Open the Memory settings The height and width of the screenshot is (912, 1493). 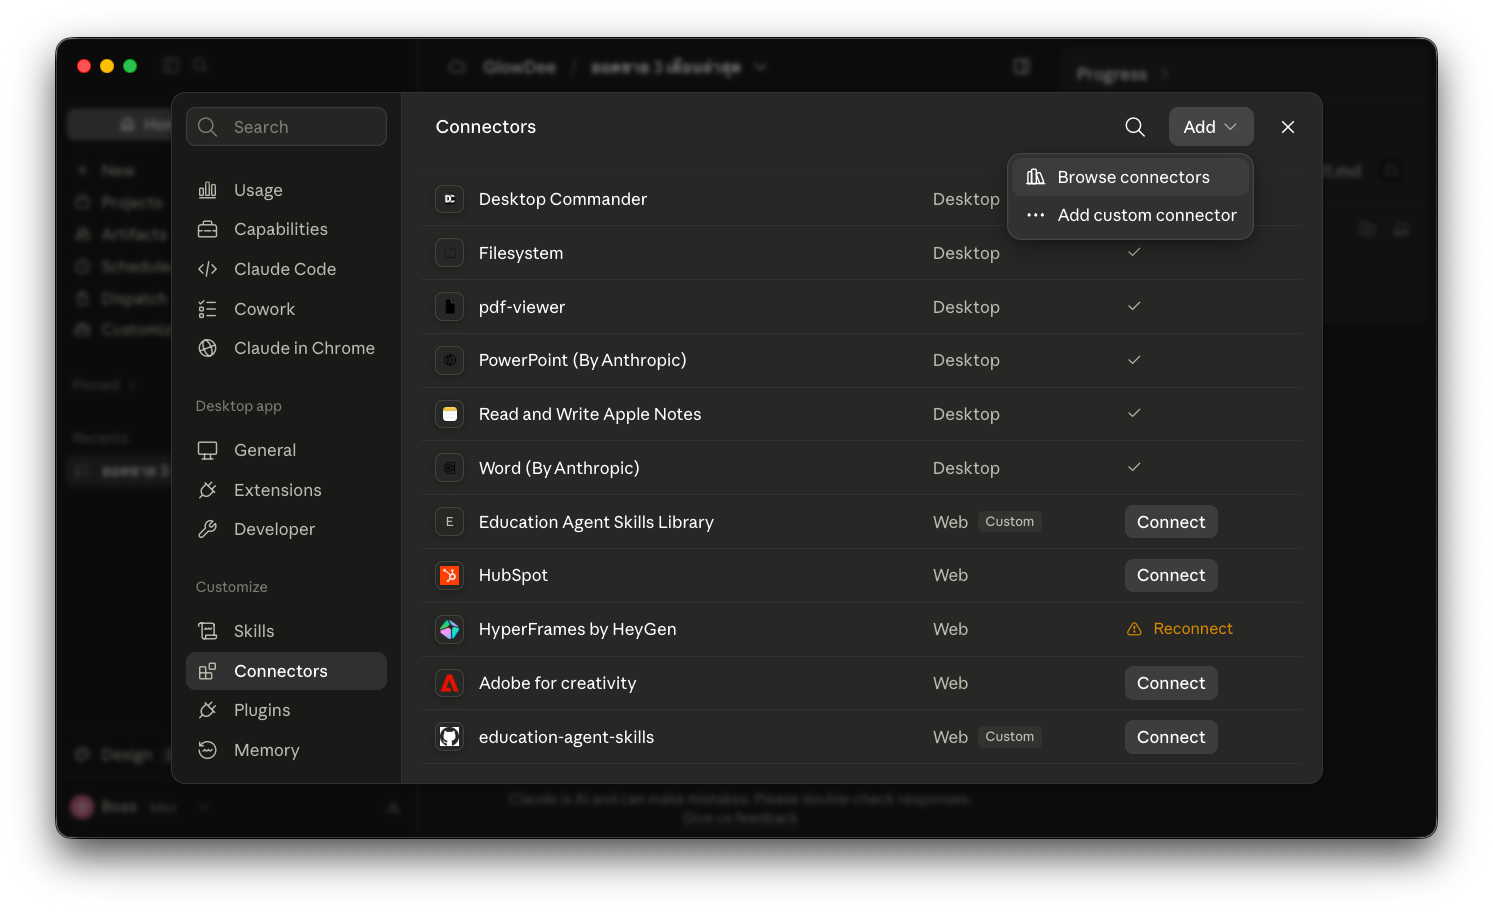pos(286,750)
